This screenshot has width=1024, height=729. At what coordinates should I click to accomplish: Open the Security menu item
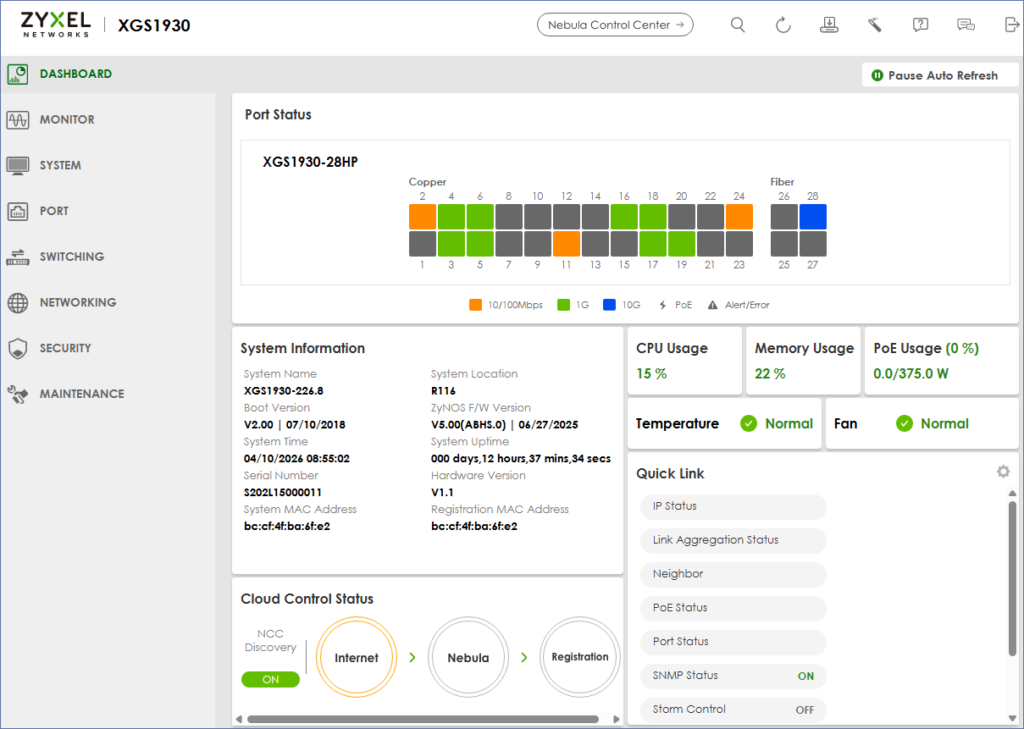[65, 348]
